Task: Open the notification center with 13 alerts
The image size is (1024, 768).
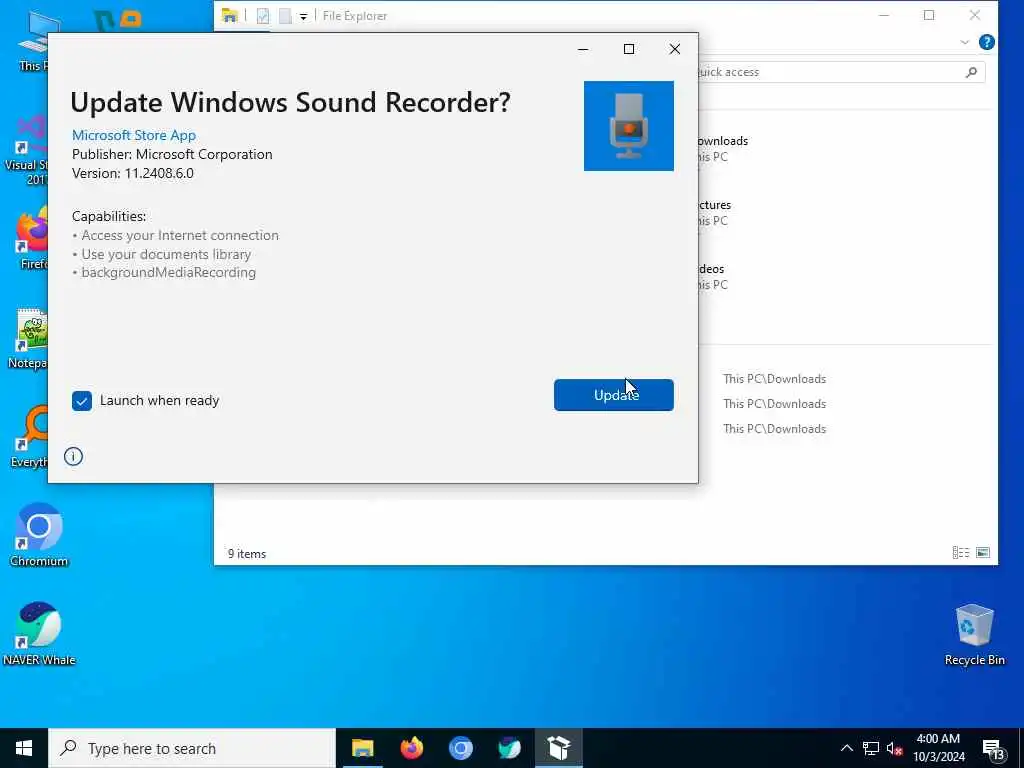Action: tap(993, 750)
